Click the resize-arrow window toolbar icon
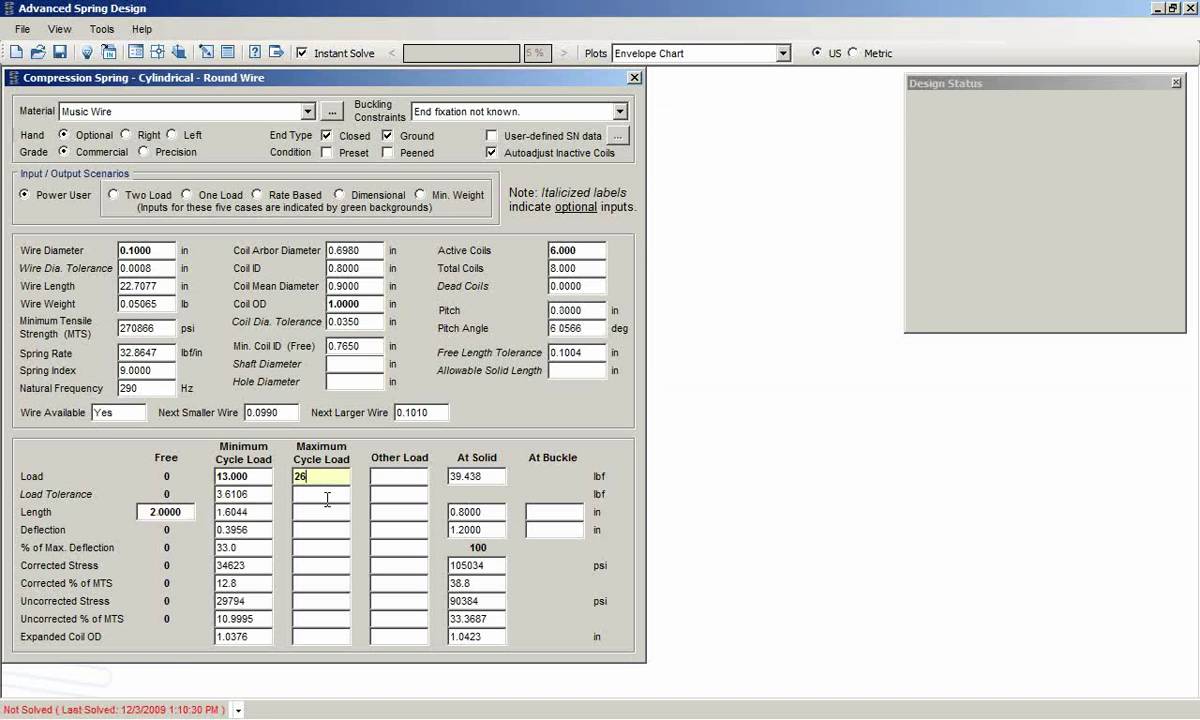 pos(206,53)
